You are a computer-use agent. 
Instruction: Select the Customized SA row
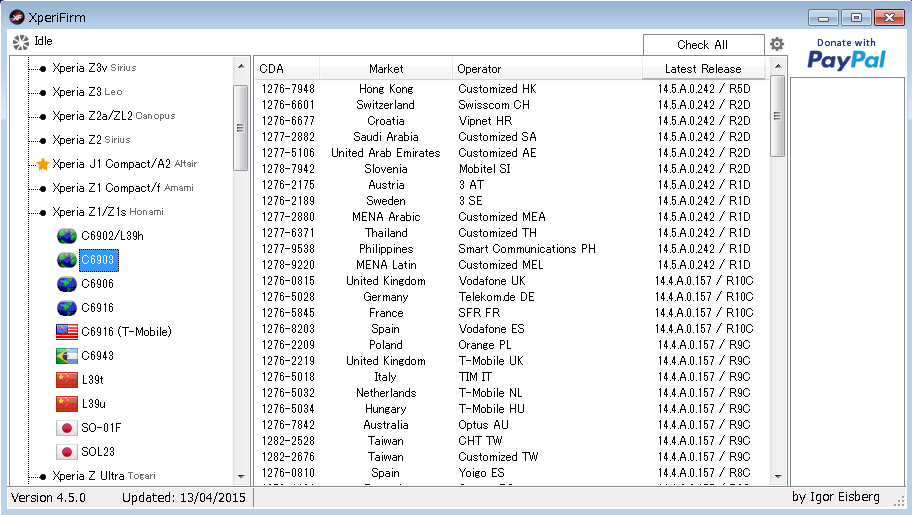tap(512, 137)
